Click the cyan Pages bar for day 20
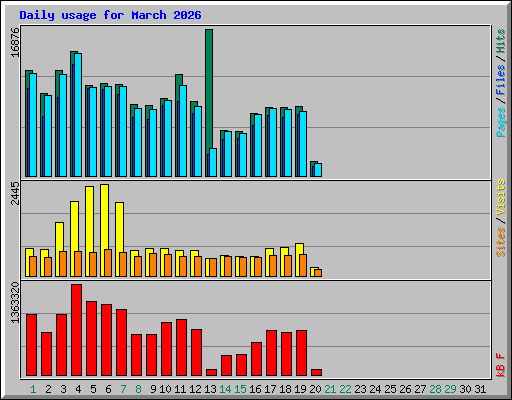 click(318, 170)
